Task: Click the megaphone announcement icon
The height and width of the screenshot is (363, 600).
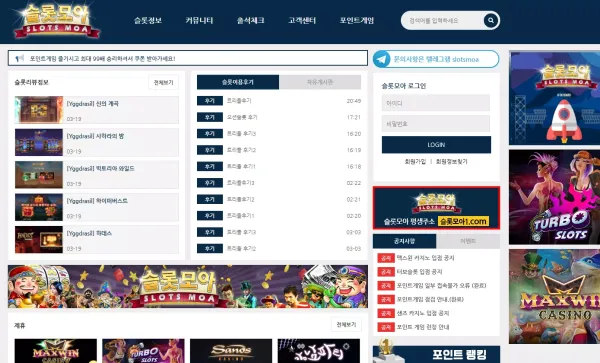Action: 20,59
